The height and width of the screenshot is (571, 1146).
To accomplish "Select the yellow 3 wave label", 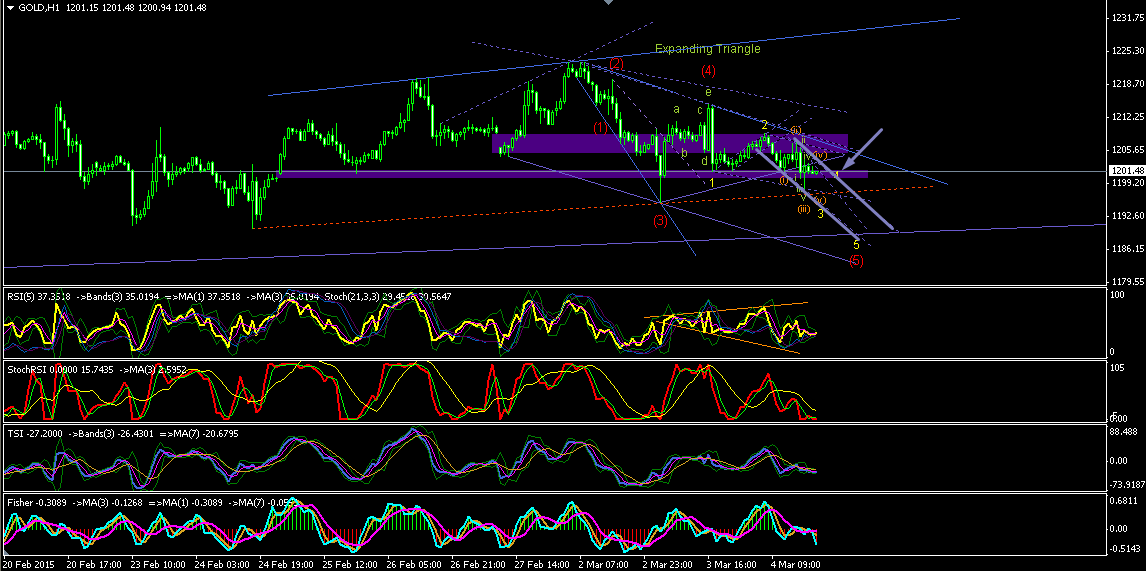I will click(x=821, y=213).
